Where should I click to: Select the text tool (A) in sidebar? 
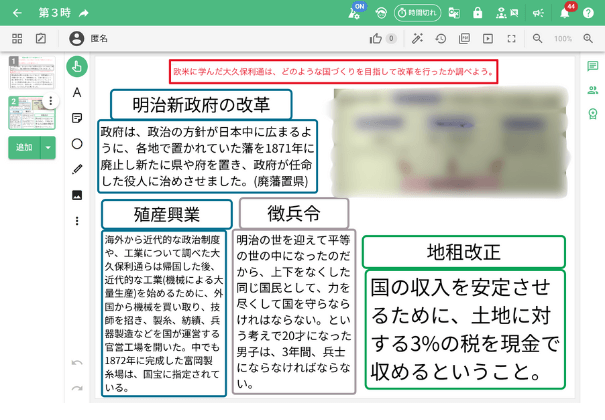click(x=77, y=92)
